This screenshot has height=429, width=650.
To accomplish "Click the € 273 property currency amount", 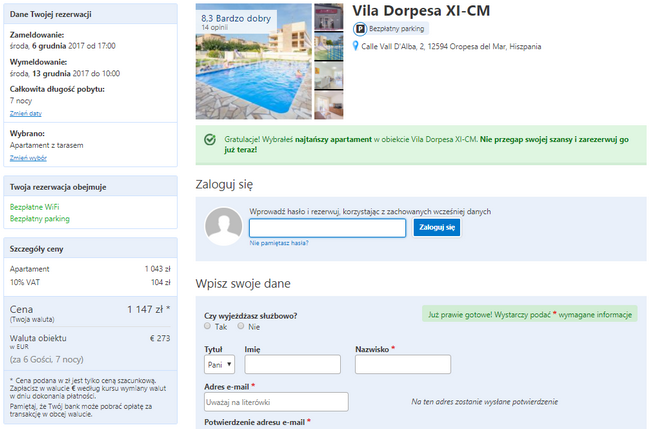I will coord(160,338).
